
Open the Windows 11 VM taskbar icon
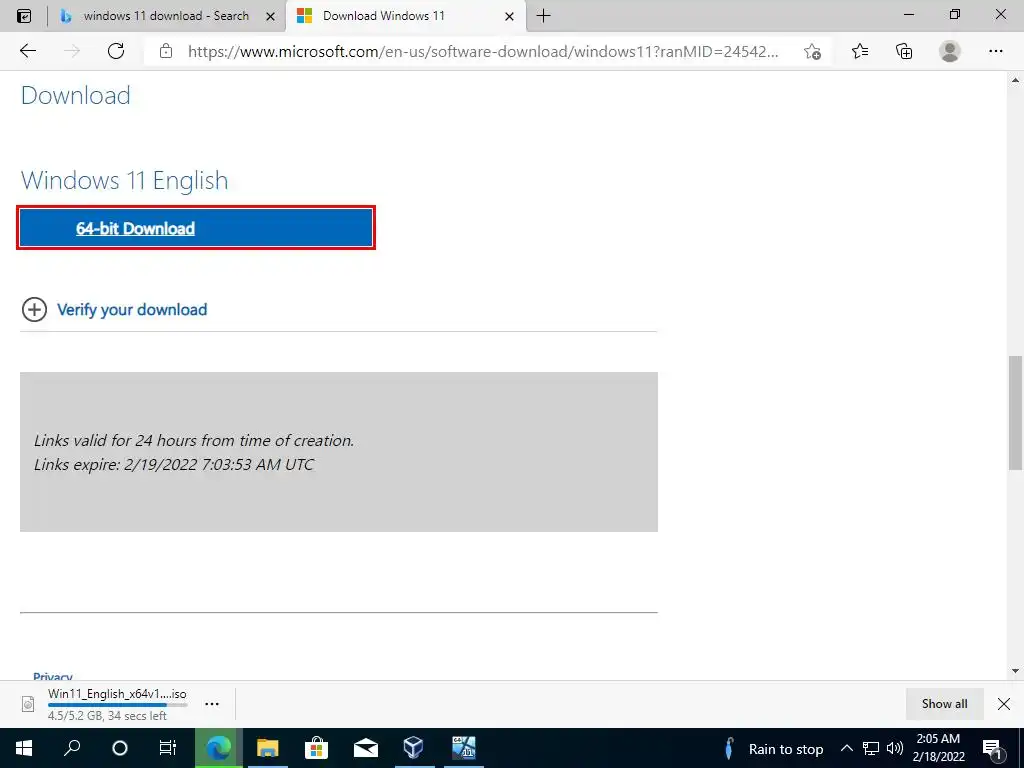coord(464,748)
